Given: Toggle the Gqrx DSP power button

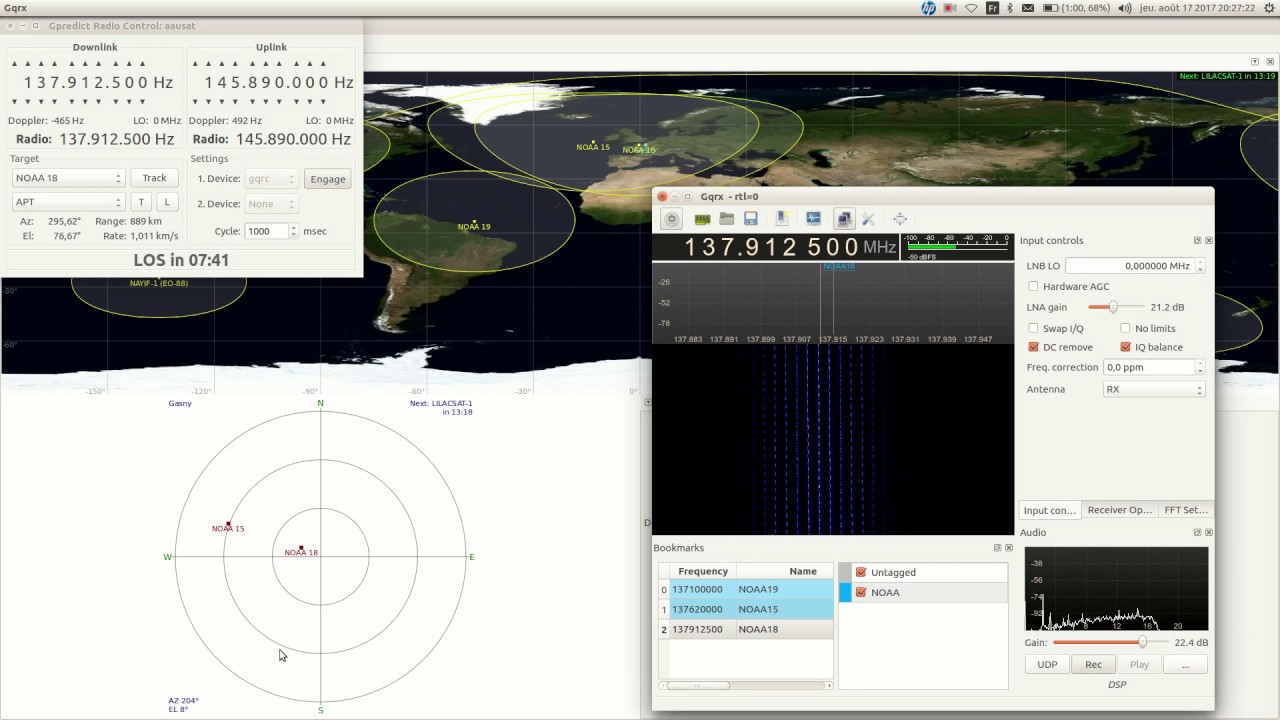Looking at the screenshot, I should [x=672, y=219].
